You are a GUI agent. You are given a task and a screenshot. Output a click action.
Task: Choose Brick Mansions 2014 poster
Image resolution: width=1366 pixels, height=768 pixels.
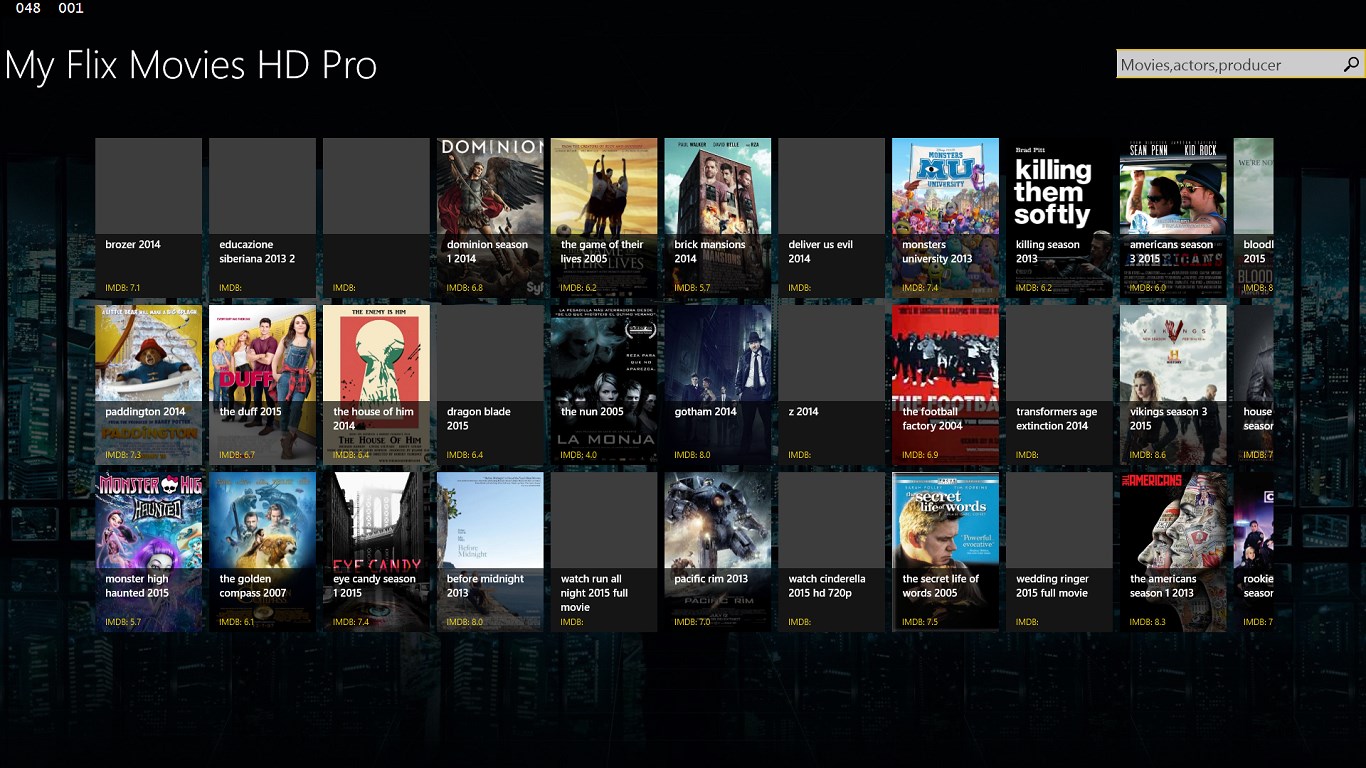717,217
